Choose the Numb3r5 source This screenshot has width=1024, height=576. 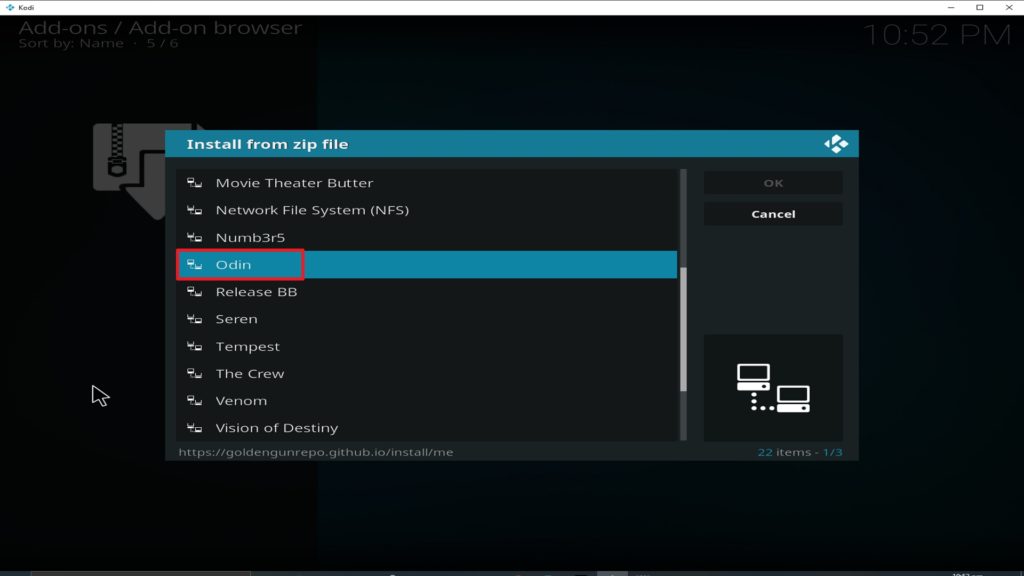click(x=426, y=238)
